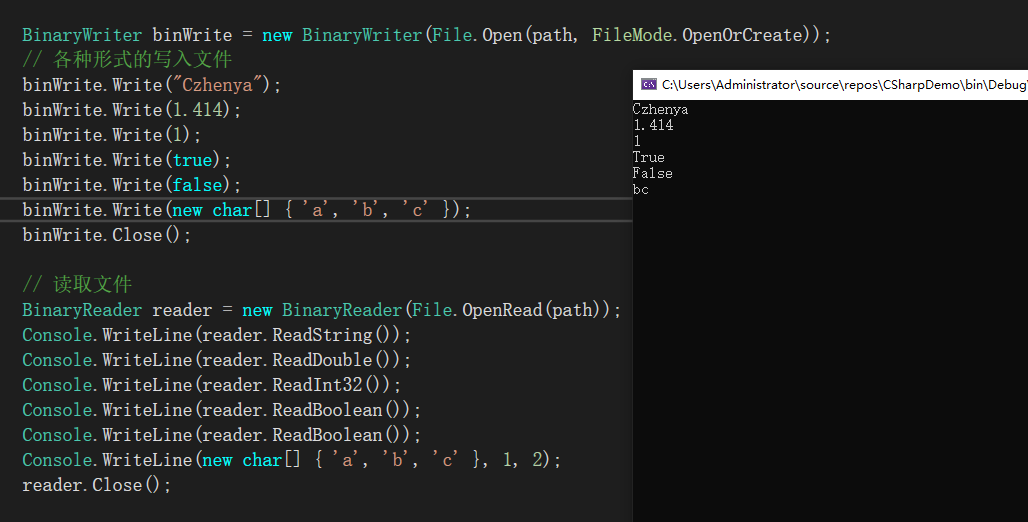This screenshot has width=1028, height=522.
Task: Click the 'False' output line in console
Action: pos(652,173)
